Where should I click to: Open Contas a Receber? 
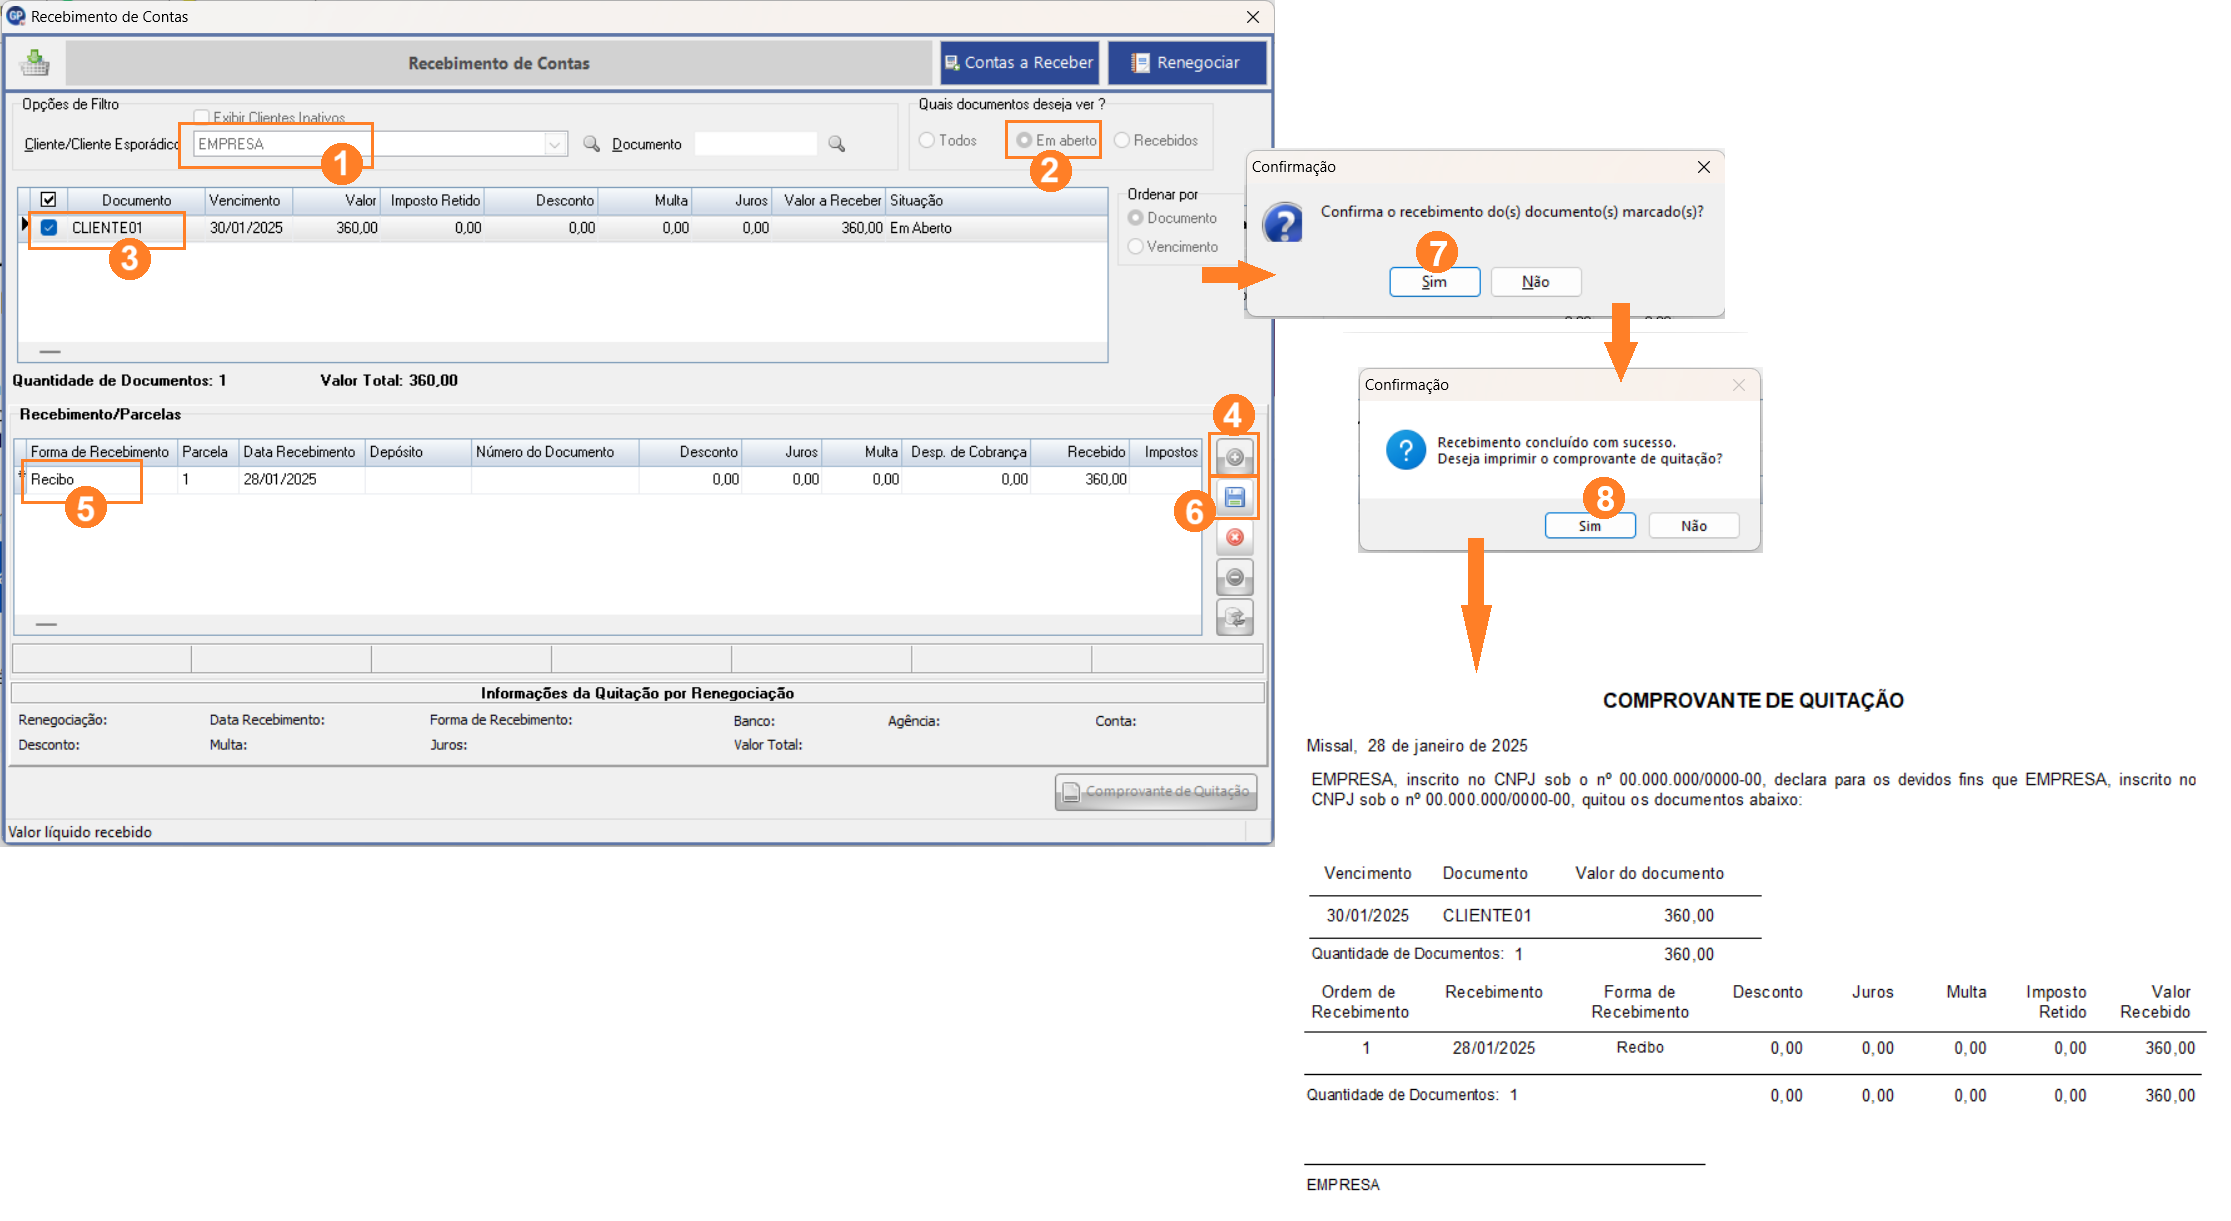coord(1019,63)
